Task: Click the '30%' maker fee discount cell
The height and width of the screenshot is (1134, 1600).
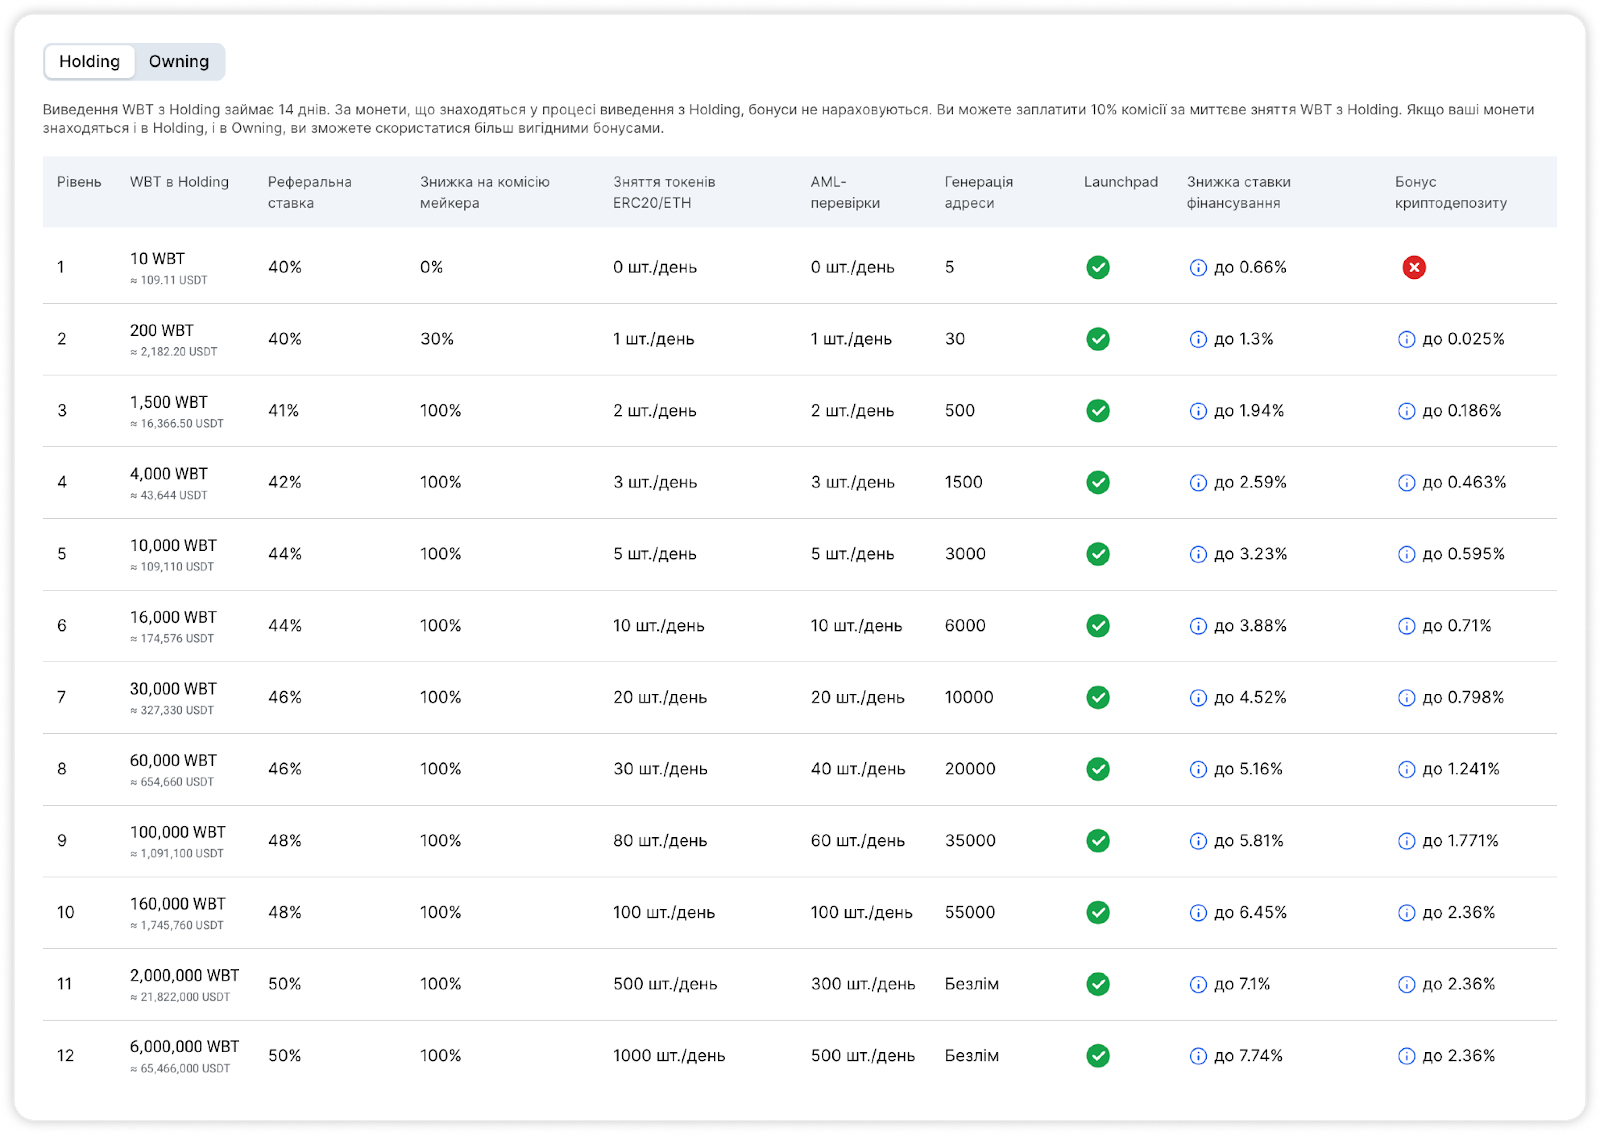Action: (437, 339)
